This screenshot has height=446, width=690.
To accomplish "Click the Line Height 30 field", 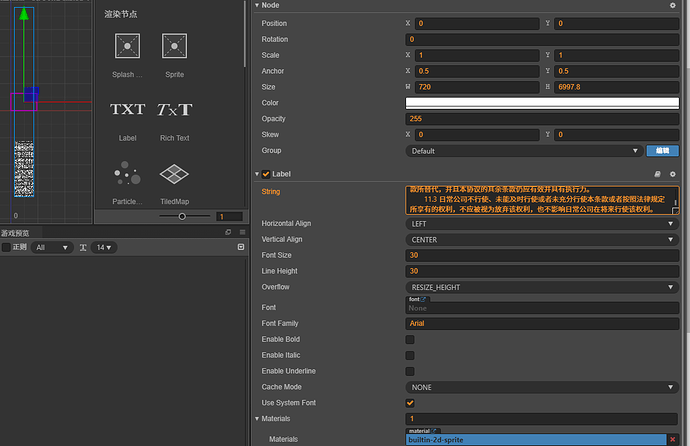I will [x=542, y=271].
